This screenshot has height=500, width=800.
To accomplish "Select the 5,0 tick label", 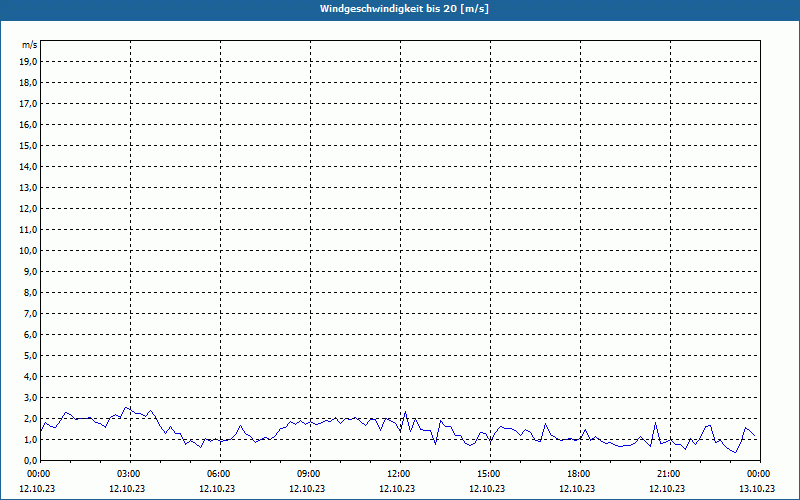I will (32, 355).
